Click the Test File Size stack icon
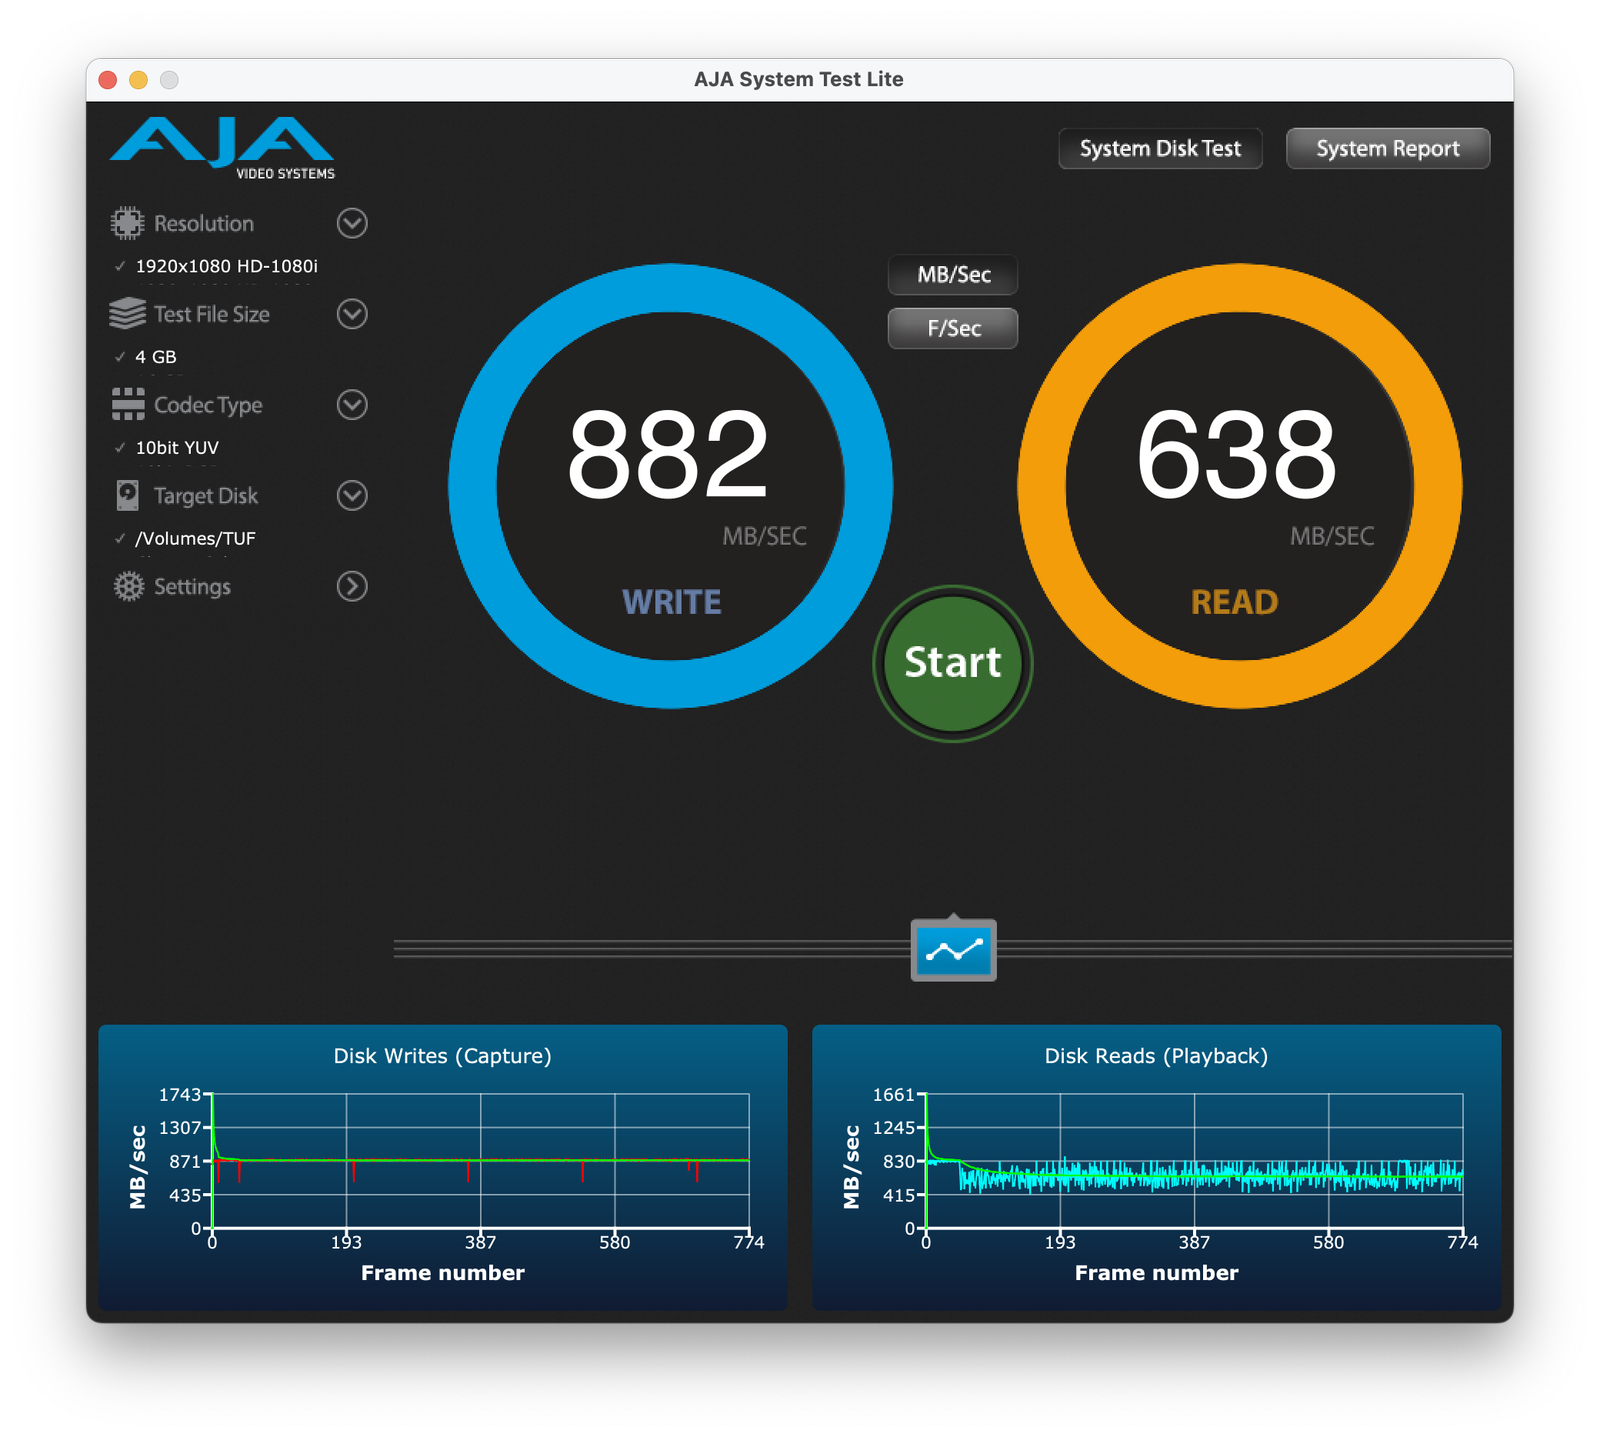1600x1437 pixels. [x=127, y=314]
